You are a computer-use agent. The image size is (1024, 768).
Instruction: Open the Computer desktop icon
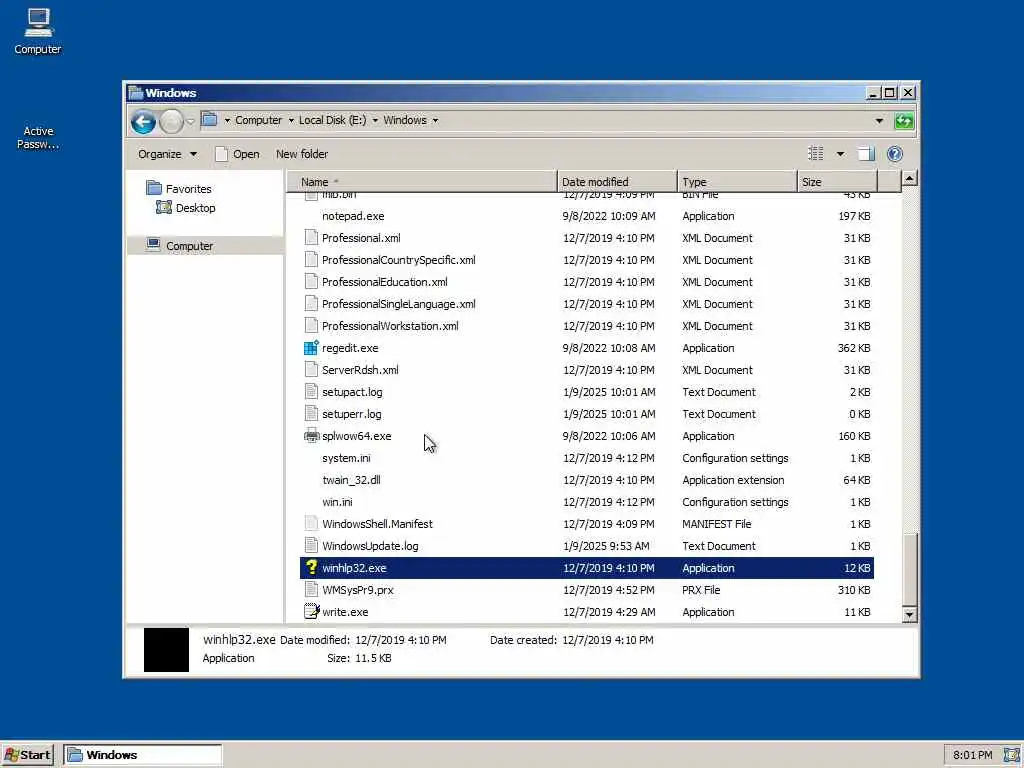38,31
